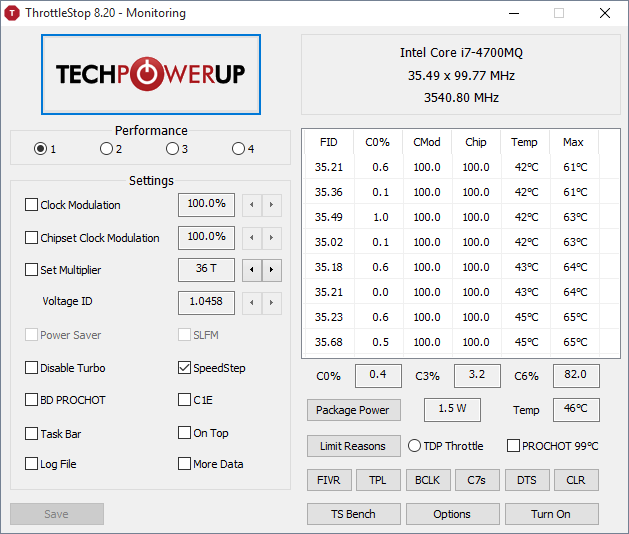Increase Voltage ID with right arrow
629x534 pixels.
point(272,303)
